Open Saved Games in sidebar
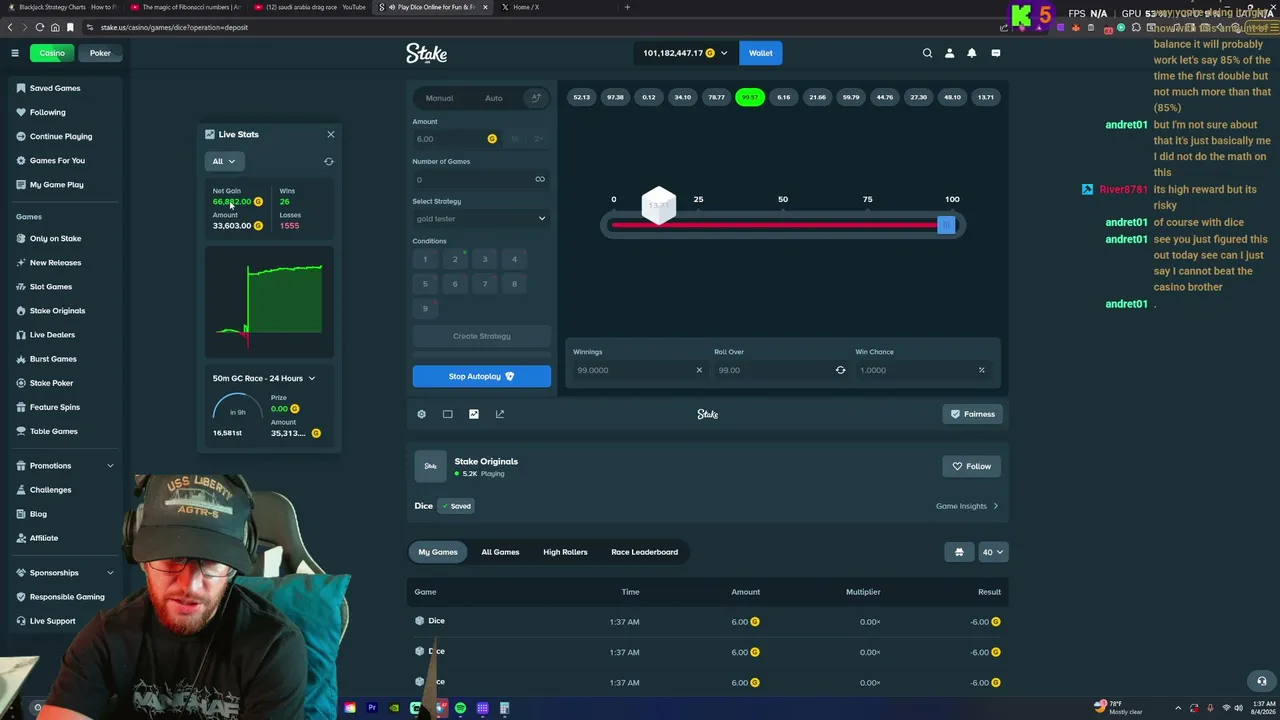The height and width of the screenshot is (720, 1280). pyautogui.click(x=55, y=88)
